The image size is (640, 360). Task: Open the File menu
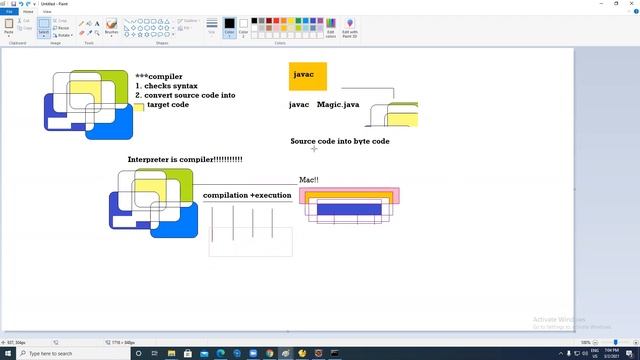click(9, 12)
